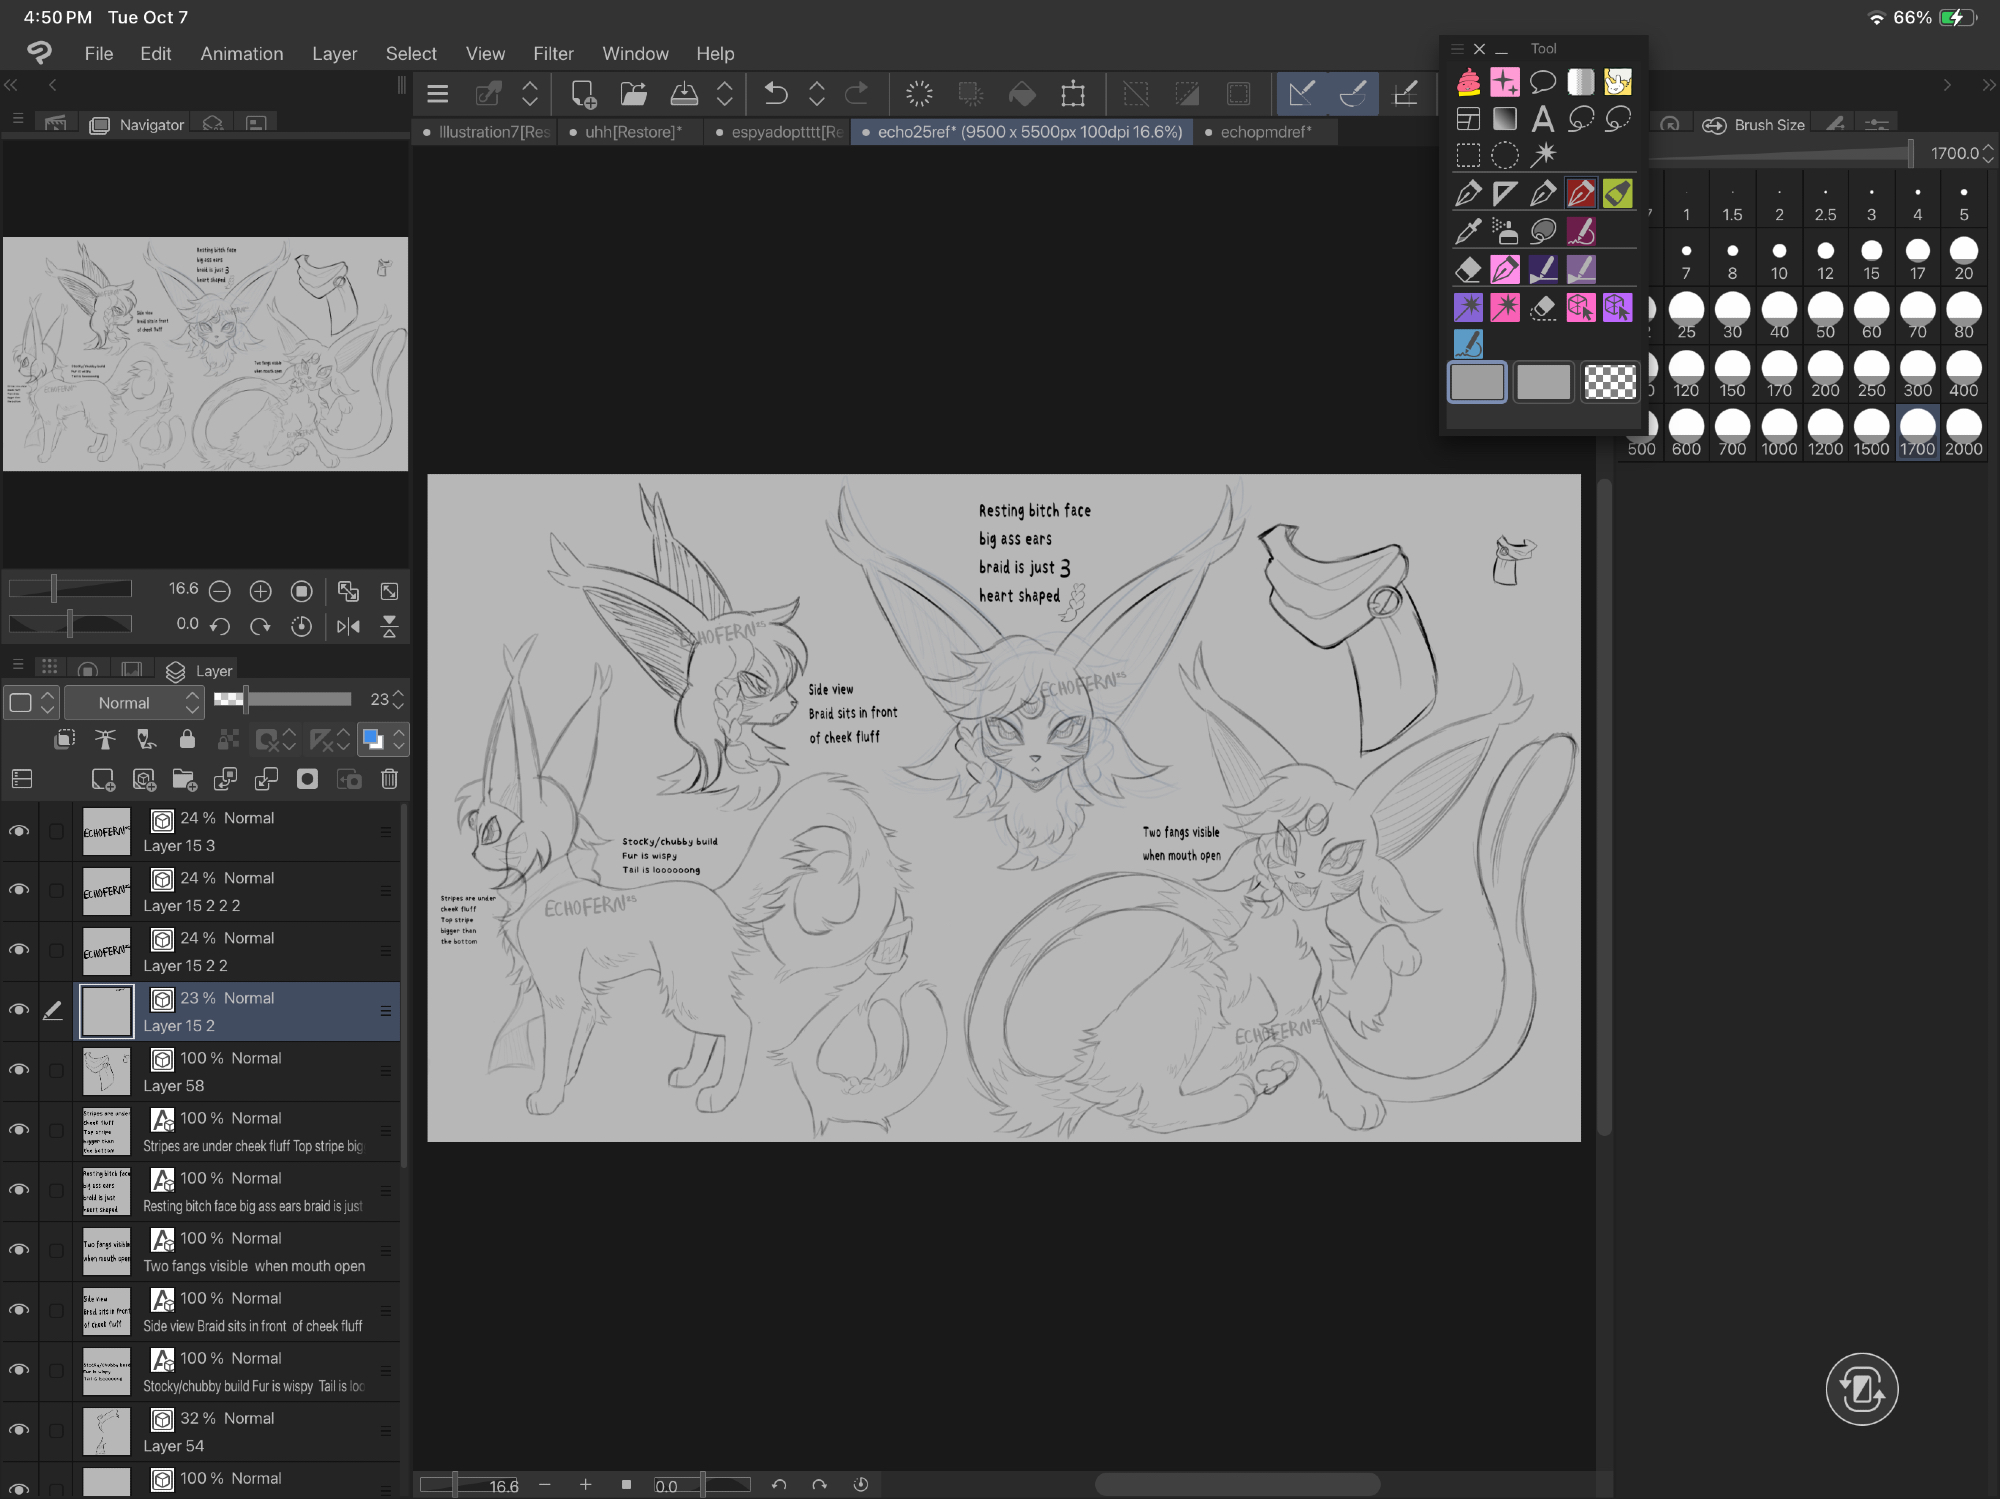Open the Filter menu

[553, 53]
